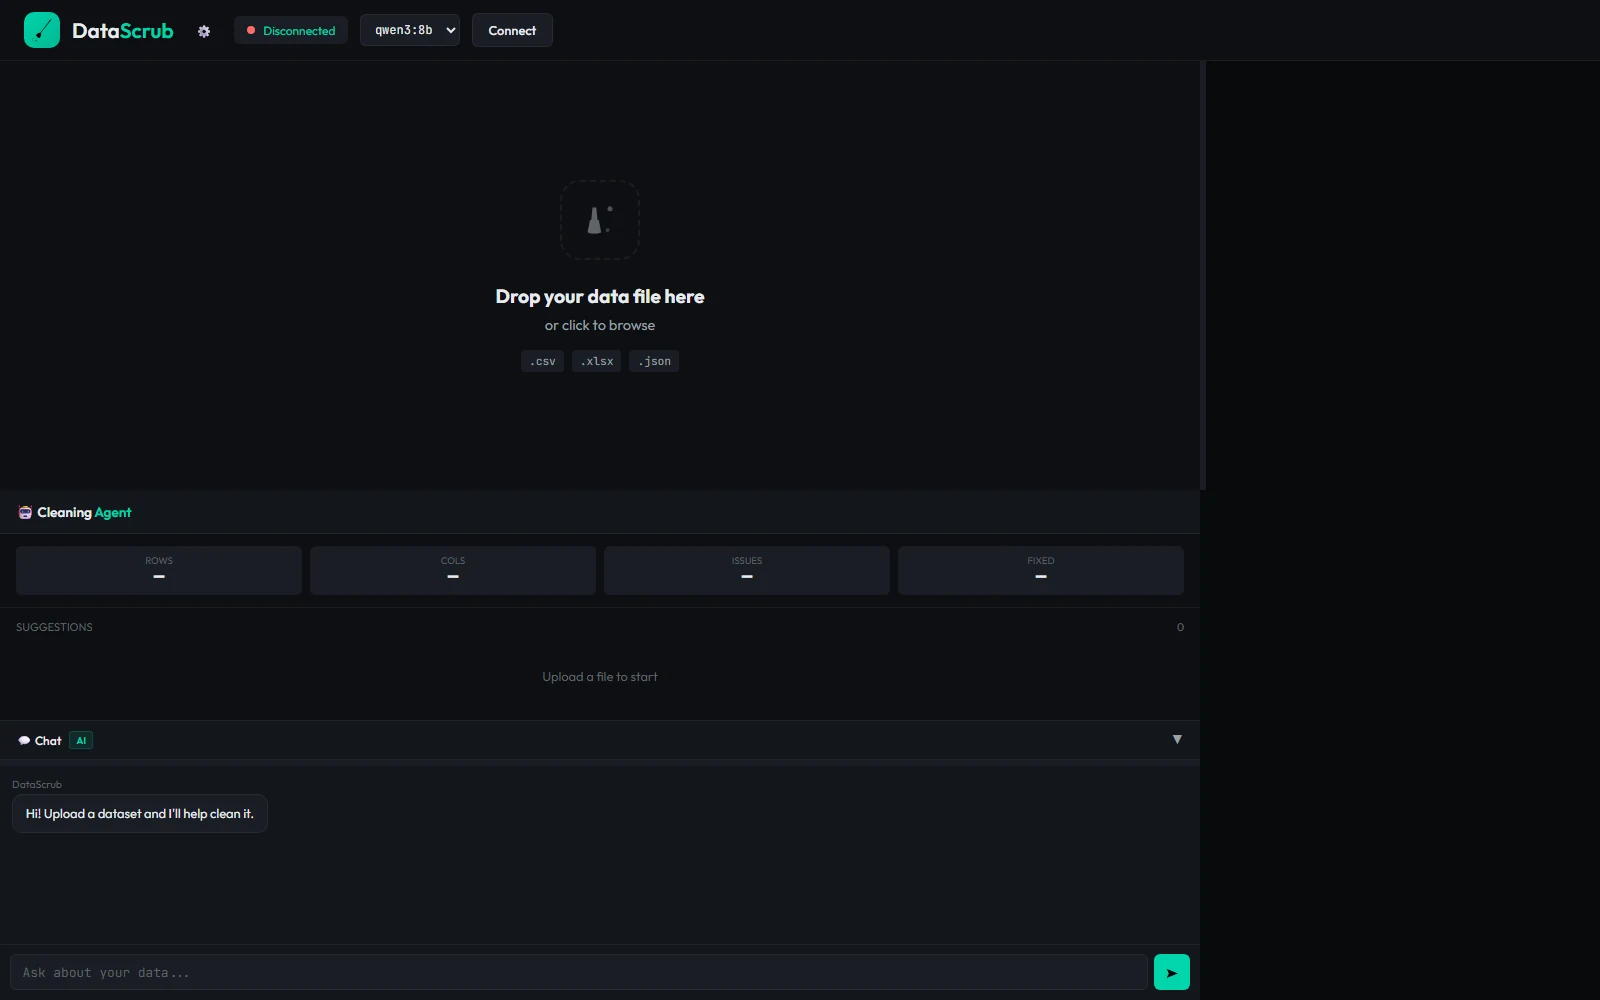Image resolution: width=1600 pixels, height=1000 pixels.
Task: Click the Disconnected status indicator
Action: tap(291, 30)
